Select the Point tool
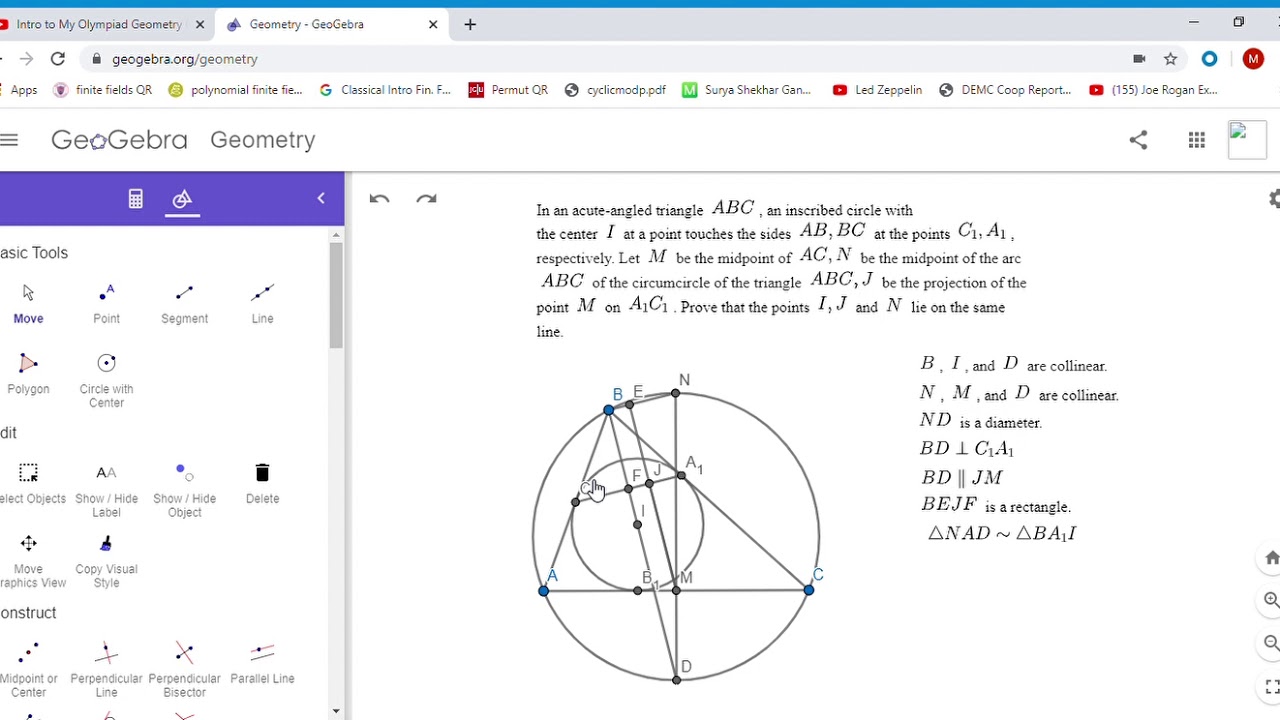The height and width of the screenshot is (720, 1280). tap(106, 303)
